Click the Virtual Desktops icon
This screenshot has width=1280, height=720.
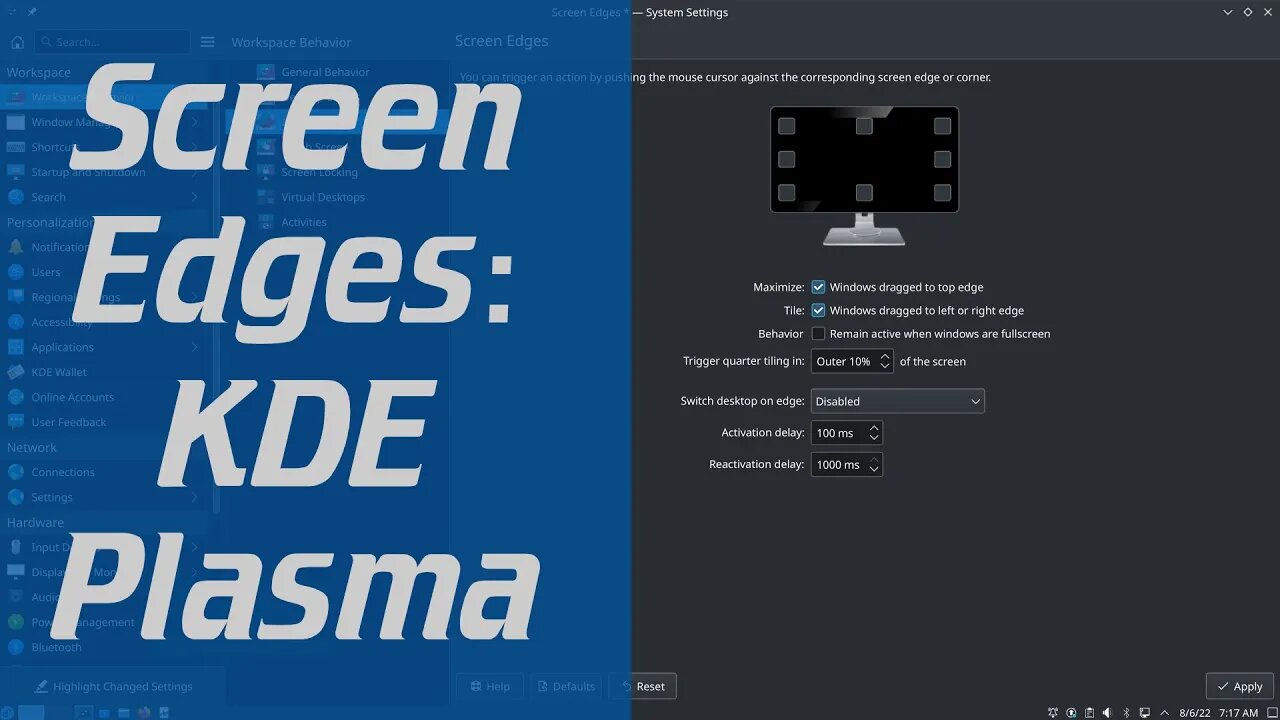tap(265, 197)
